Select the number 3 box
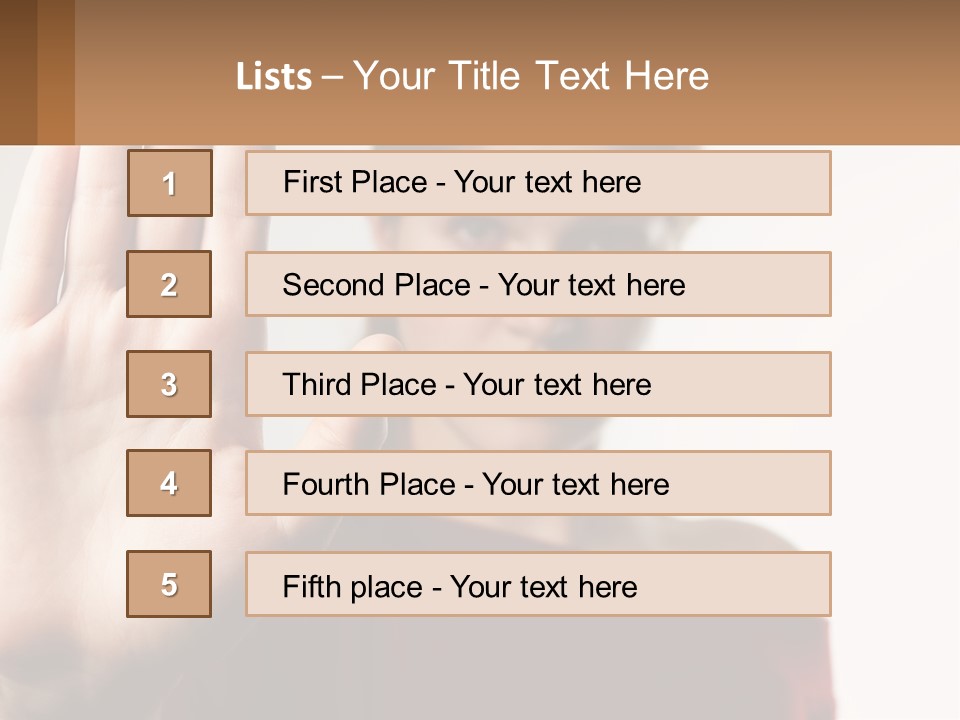The width and height of the screenshot is (960, 720). click(x=169, y=384)
